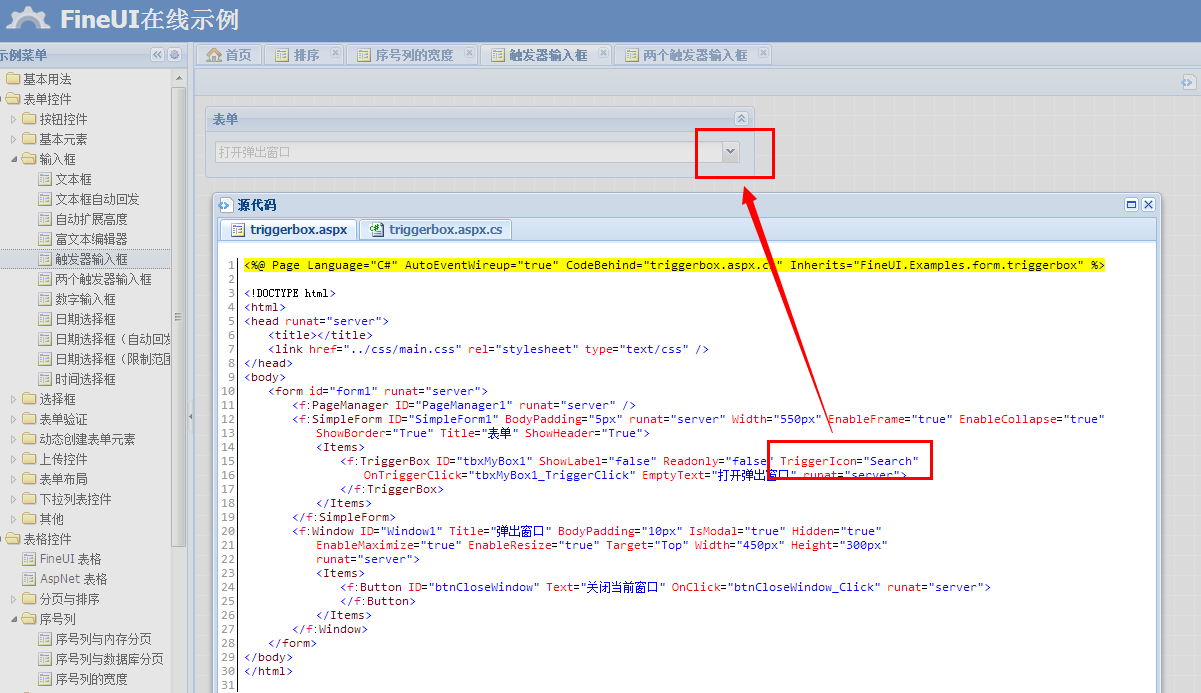
Task: Switch to the 两个触发器输入框 tab
Action: point(694,55)
